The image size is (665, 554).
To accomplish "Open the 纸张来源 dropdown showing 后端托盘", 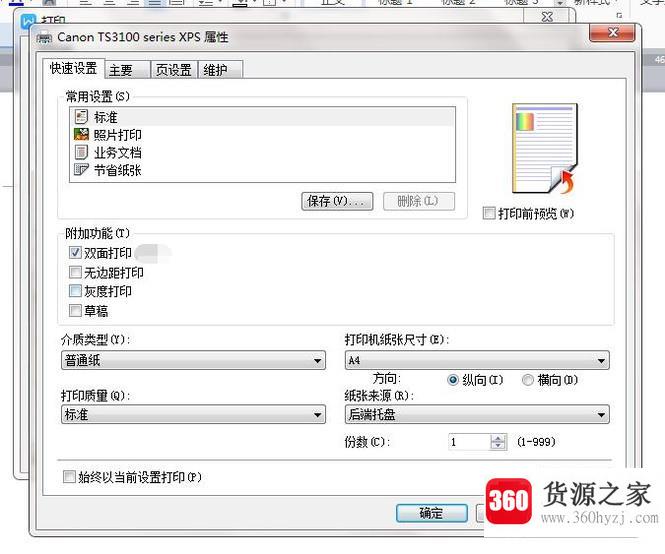I will [x=477, y=414].
